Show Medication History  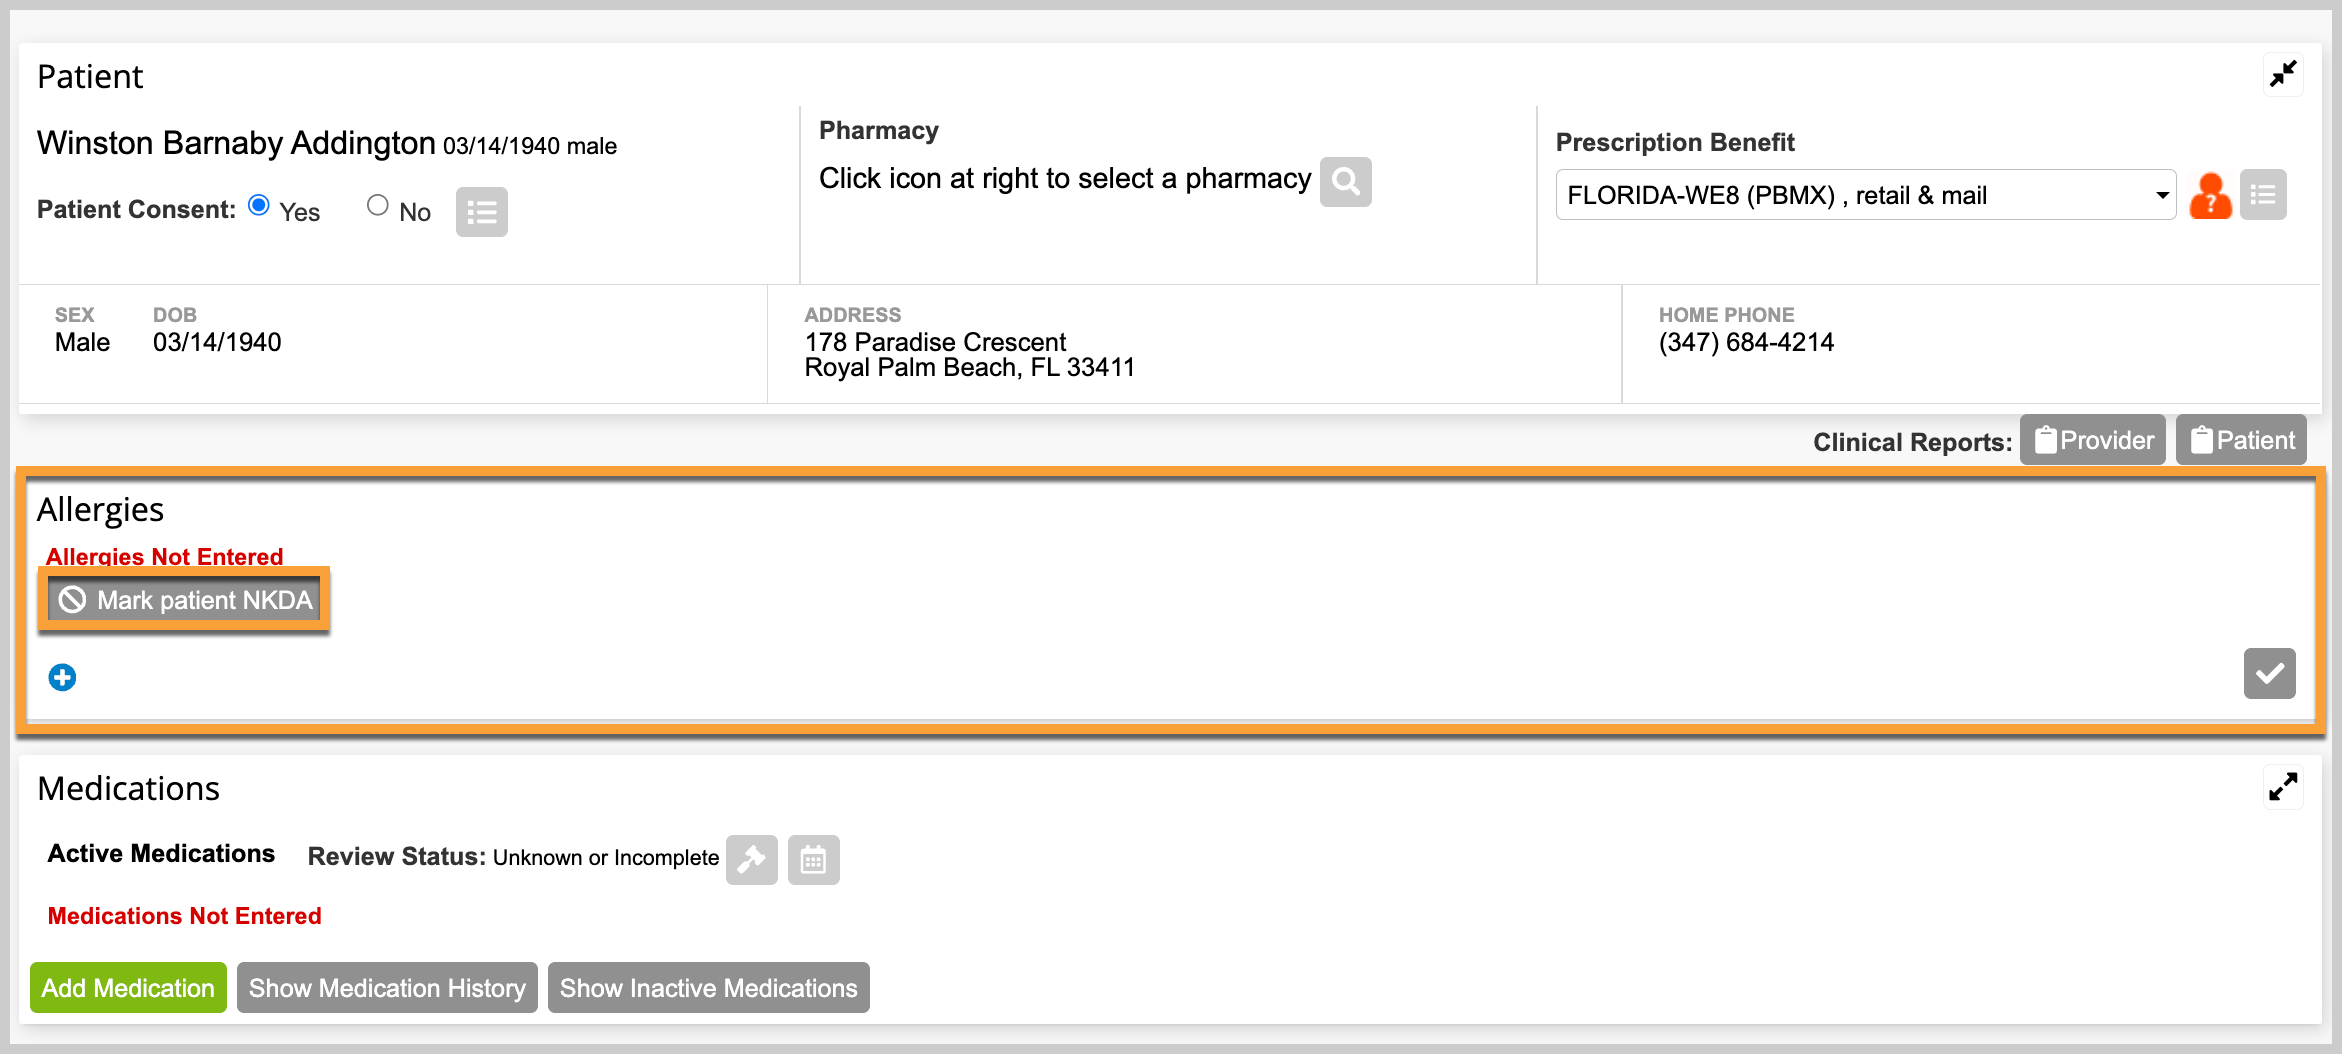click(x=387, y=988)
